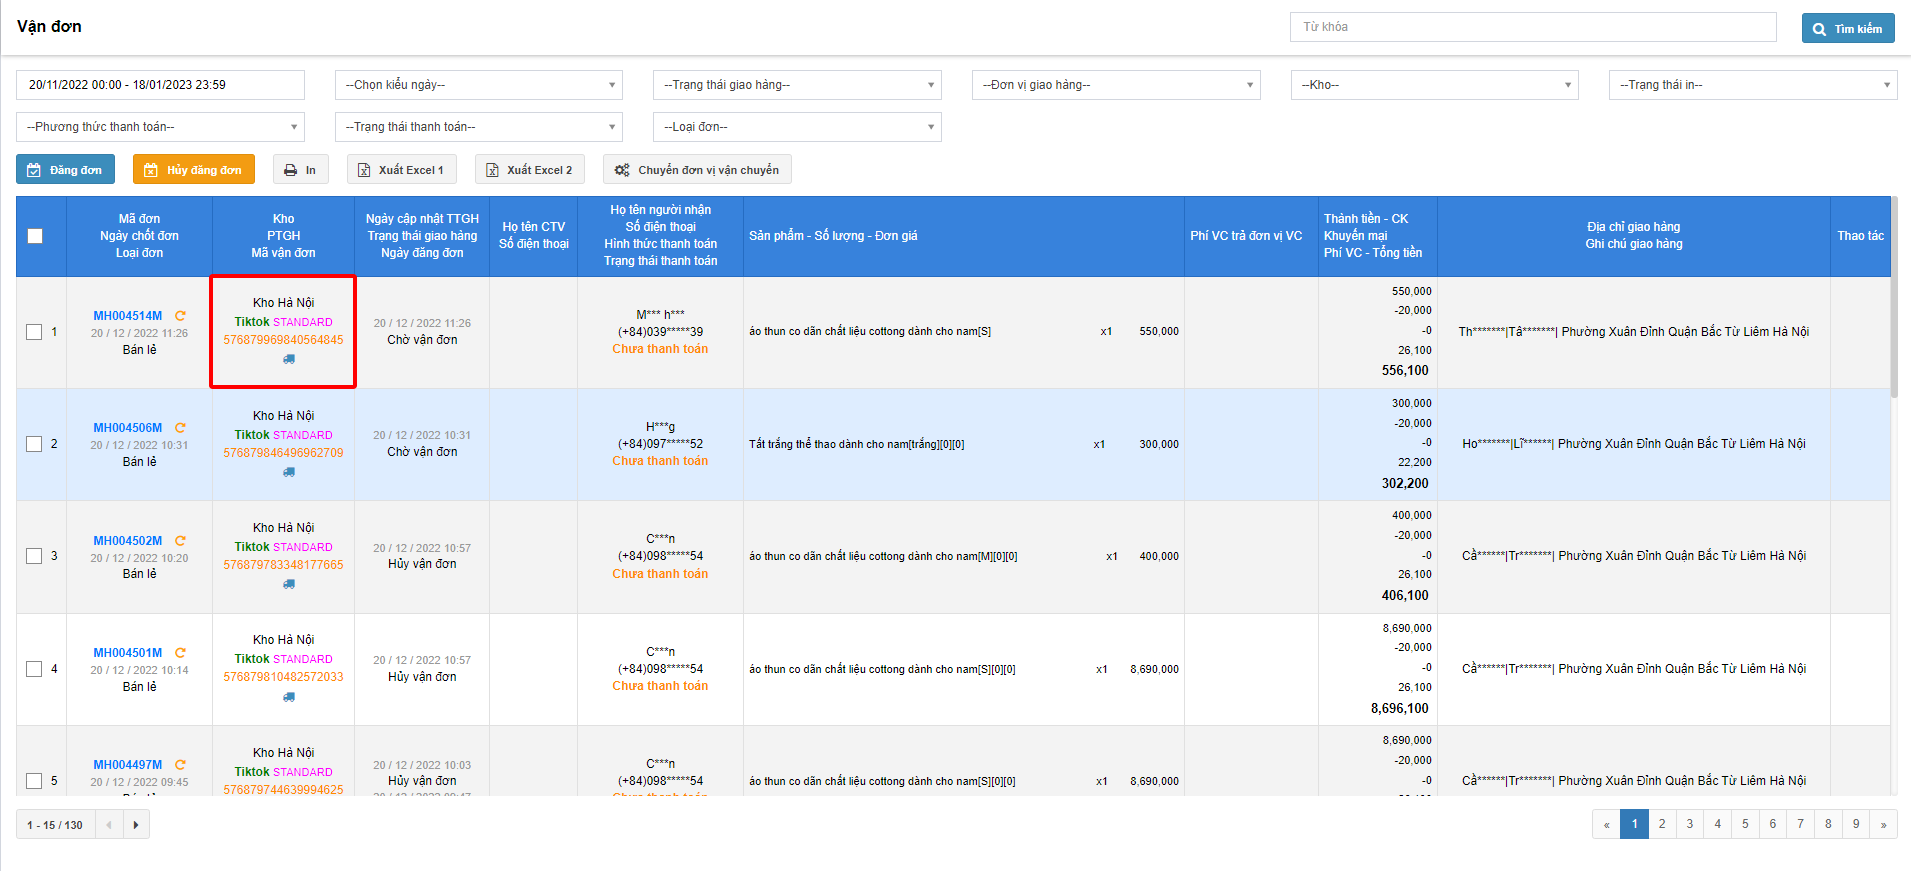This screenshot has width=1911, height=871.
Task: Select checkbox for row 3
Action: pyautogui.click(x=34, y=556)
